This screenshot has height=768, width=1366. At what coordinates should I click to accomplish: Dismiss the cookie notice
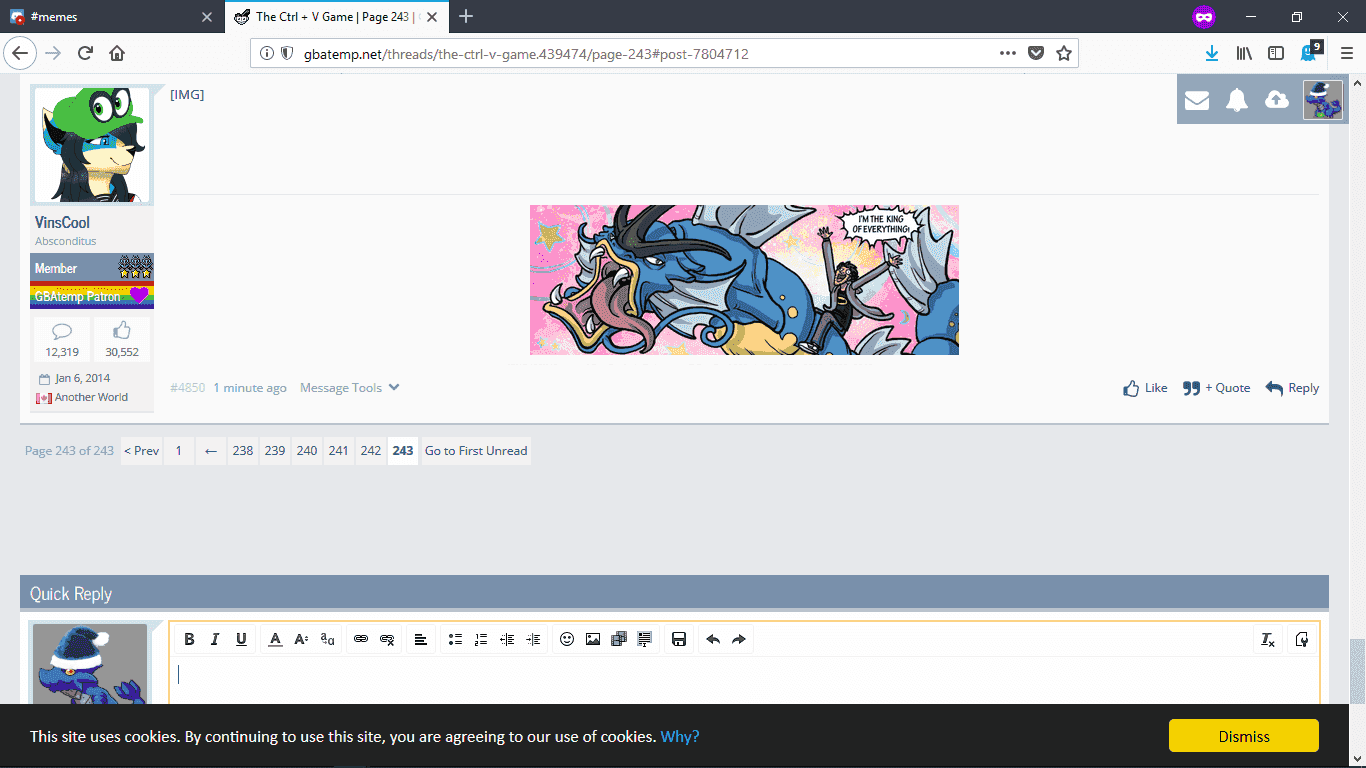[x=1244, y=736]
